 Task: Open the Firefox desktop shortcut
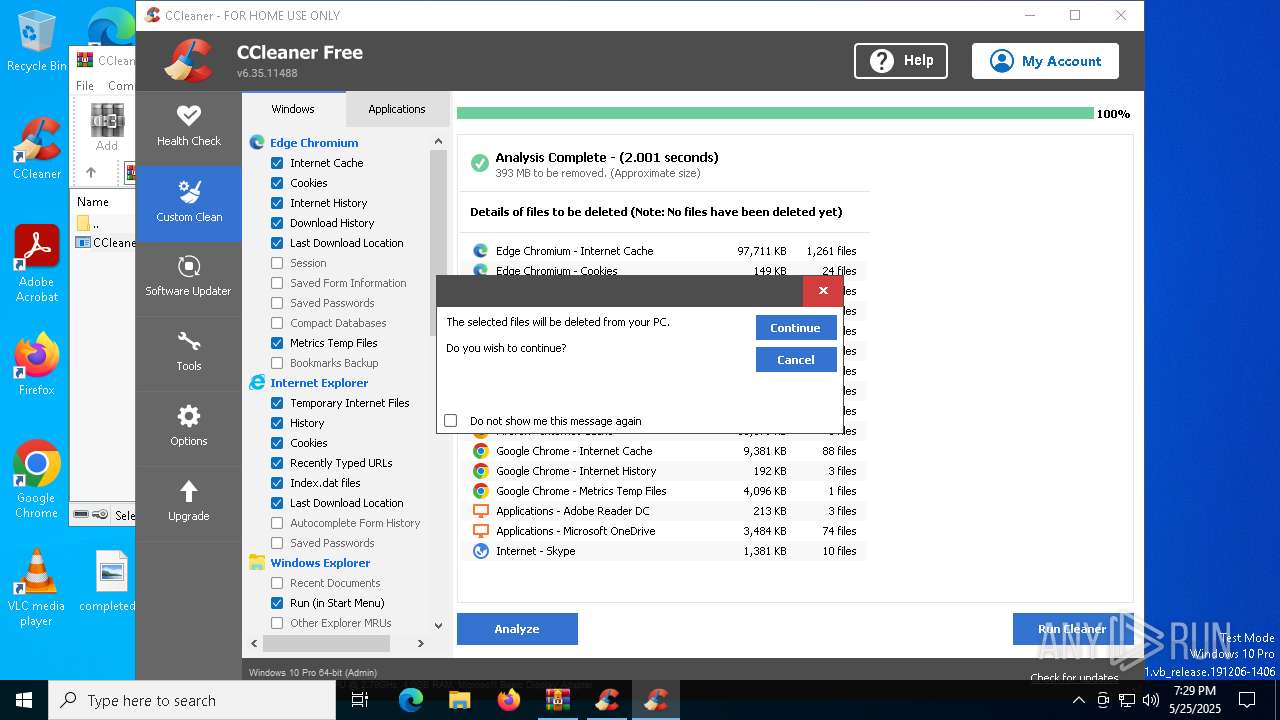(x=36, y=363)
